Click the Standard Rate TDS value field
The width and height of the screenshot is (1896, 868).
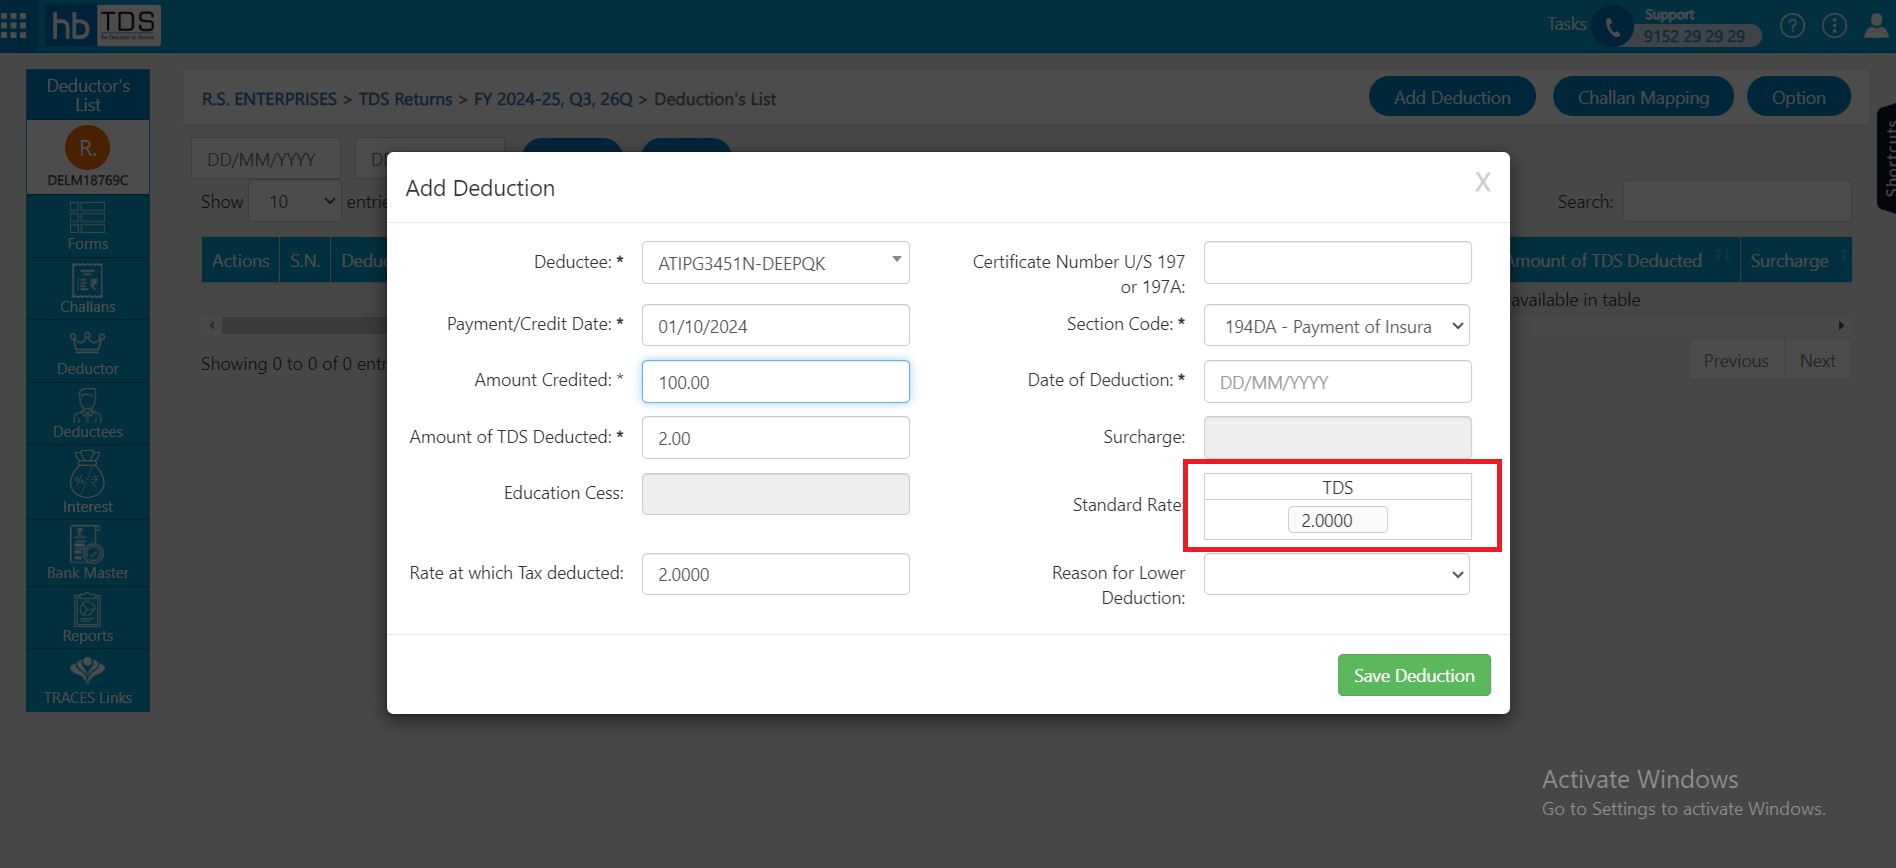(1337, 520)
